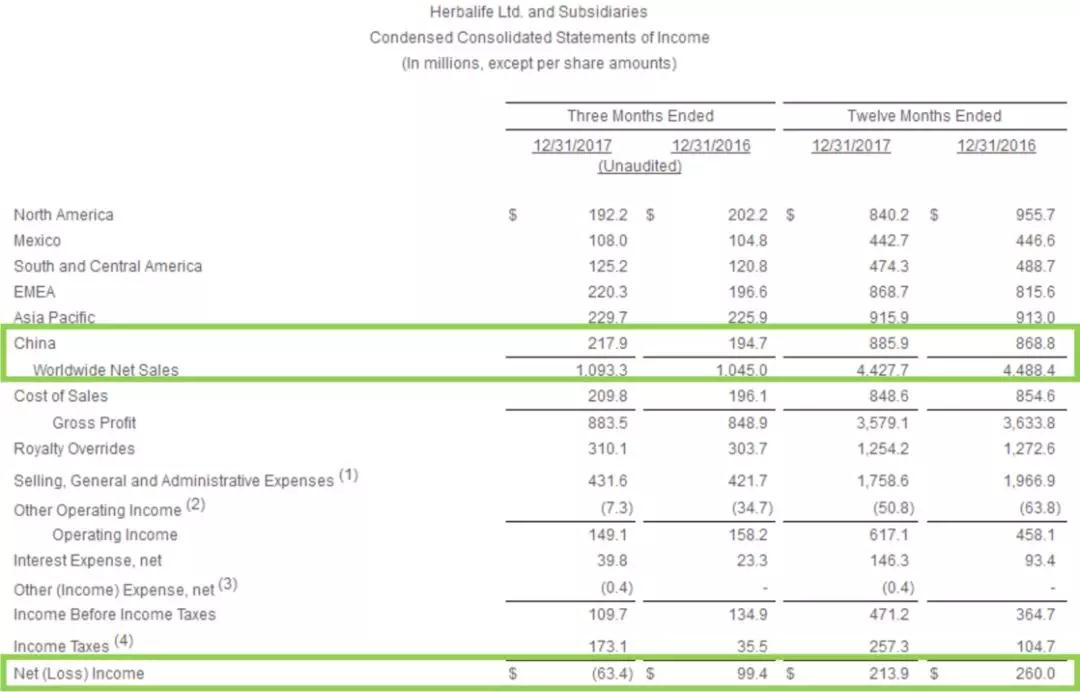1080x692 pixels.
Task: Click Gross Profit value 3,633.8
Action: [x=1028, y=423]
